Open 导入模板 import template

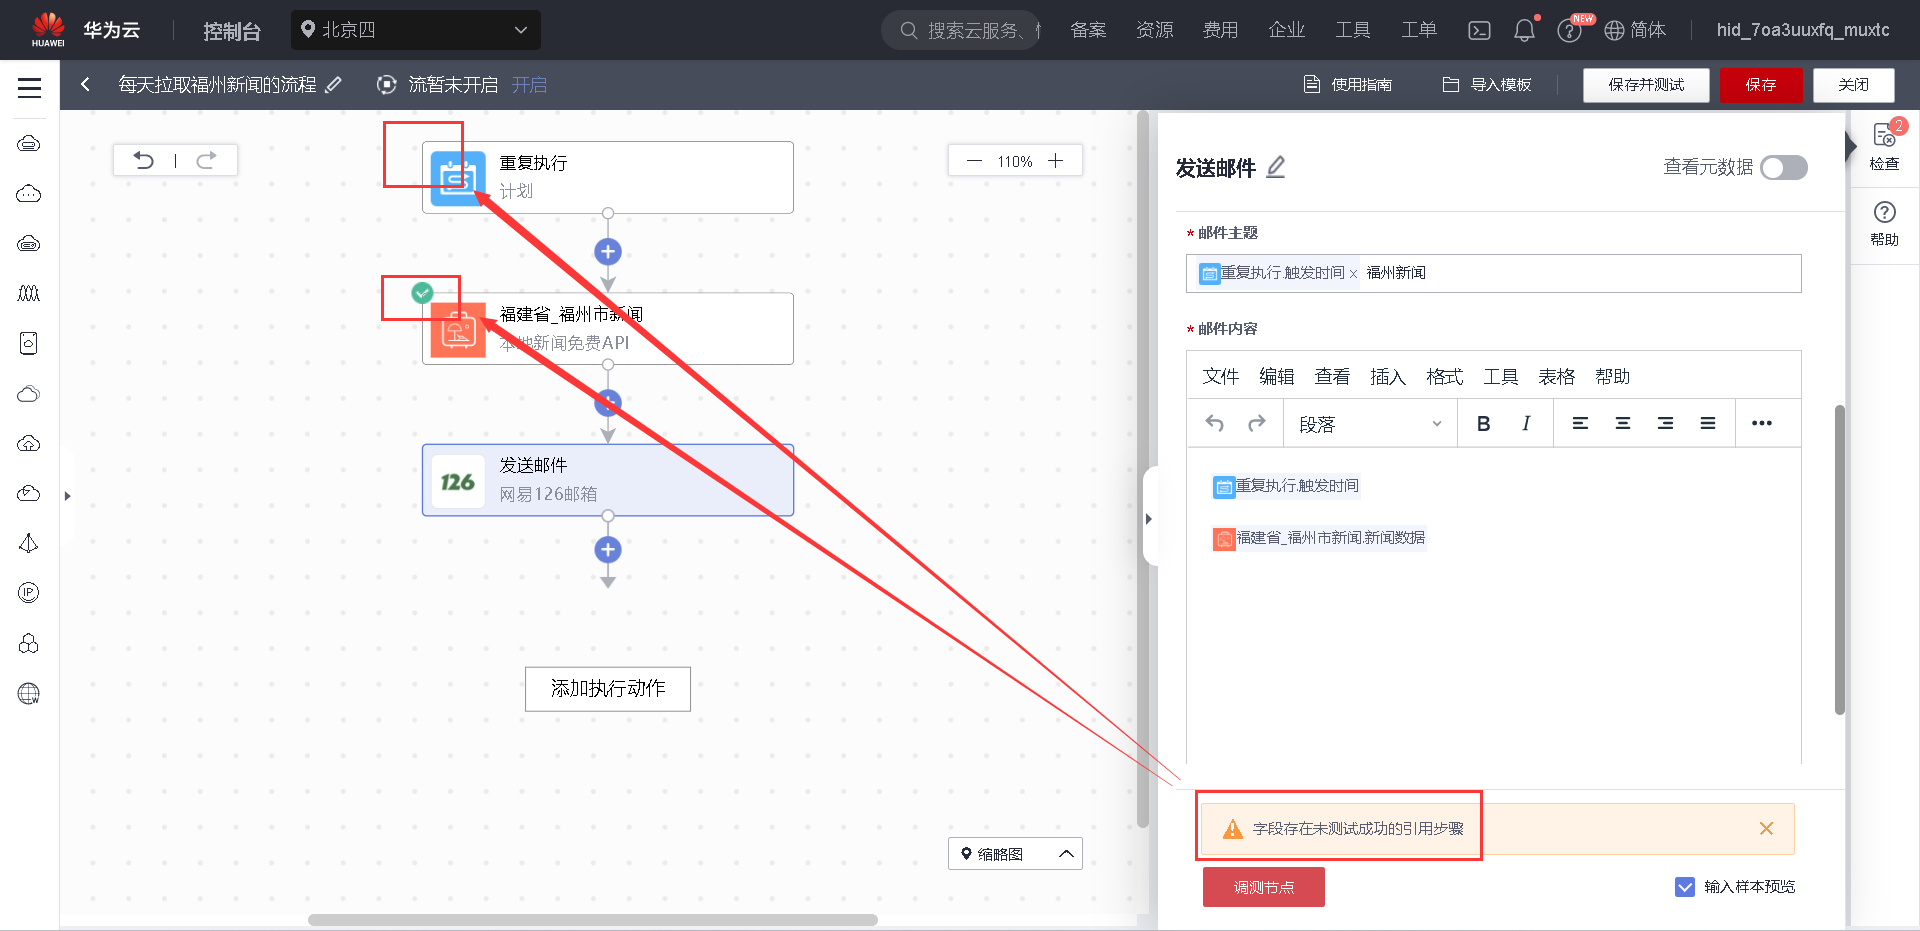(1487, 85)
